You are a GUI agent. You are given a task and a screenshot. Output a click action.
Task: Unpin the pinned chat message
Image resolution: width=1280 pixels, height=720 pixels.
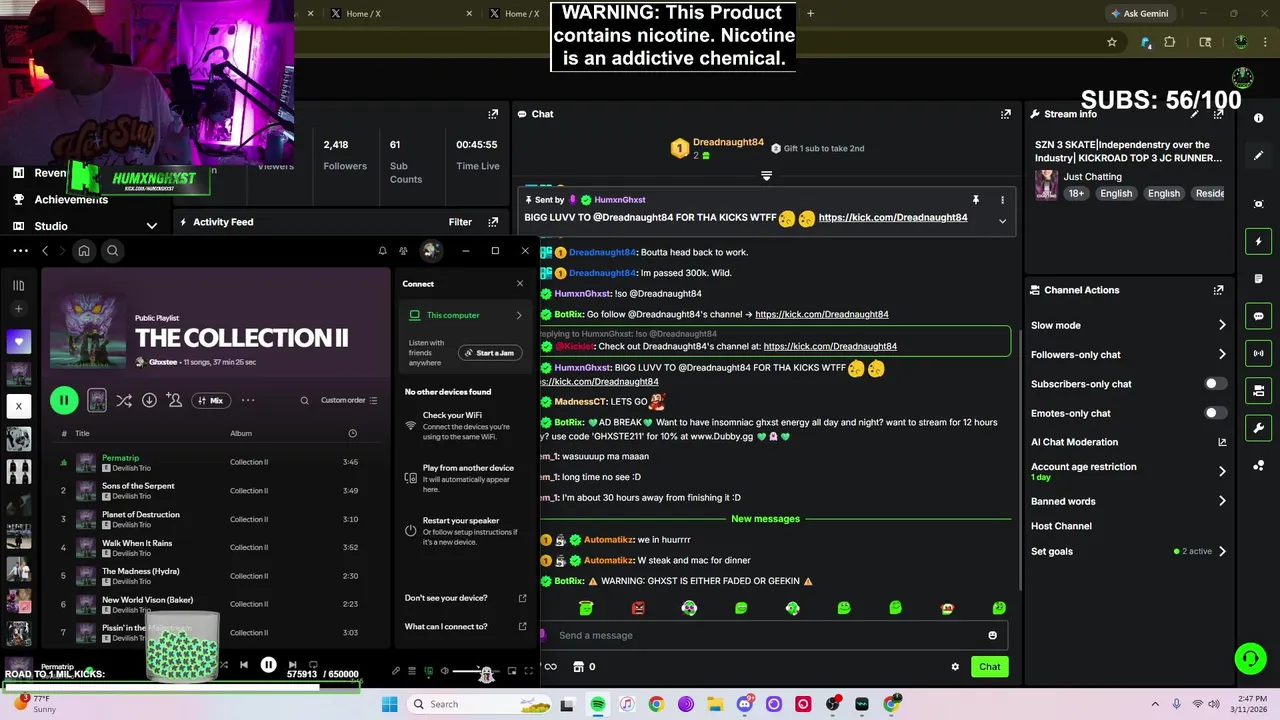pos(975,200)
